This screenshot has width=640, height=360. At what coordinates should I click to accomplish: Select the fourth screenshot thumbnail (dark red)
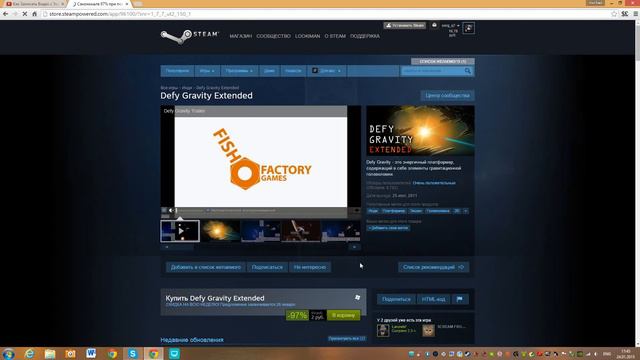pos(301,231)
